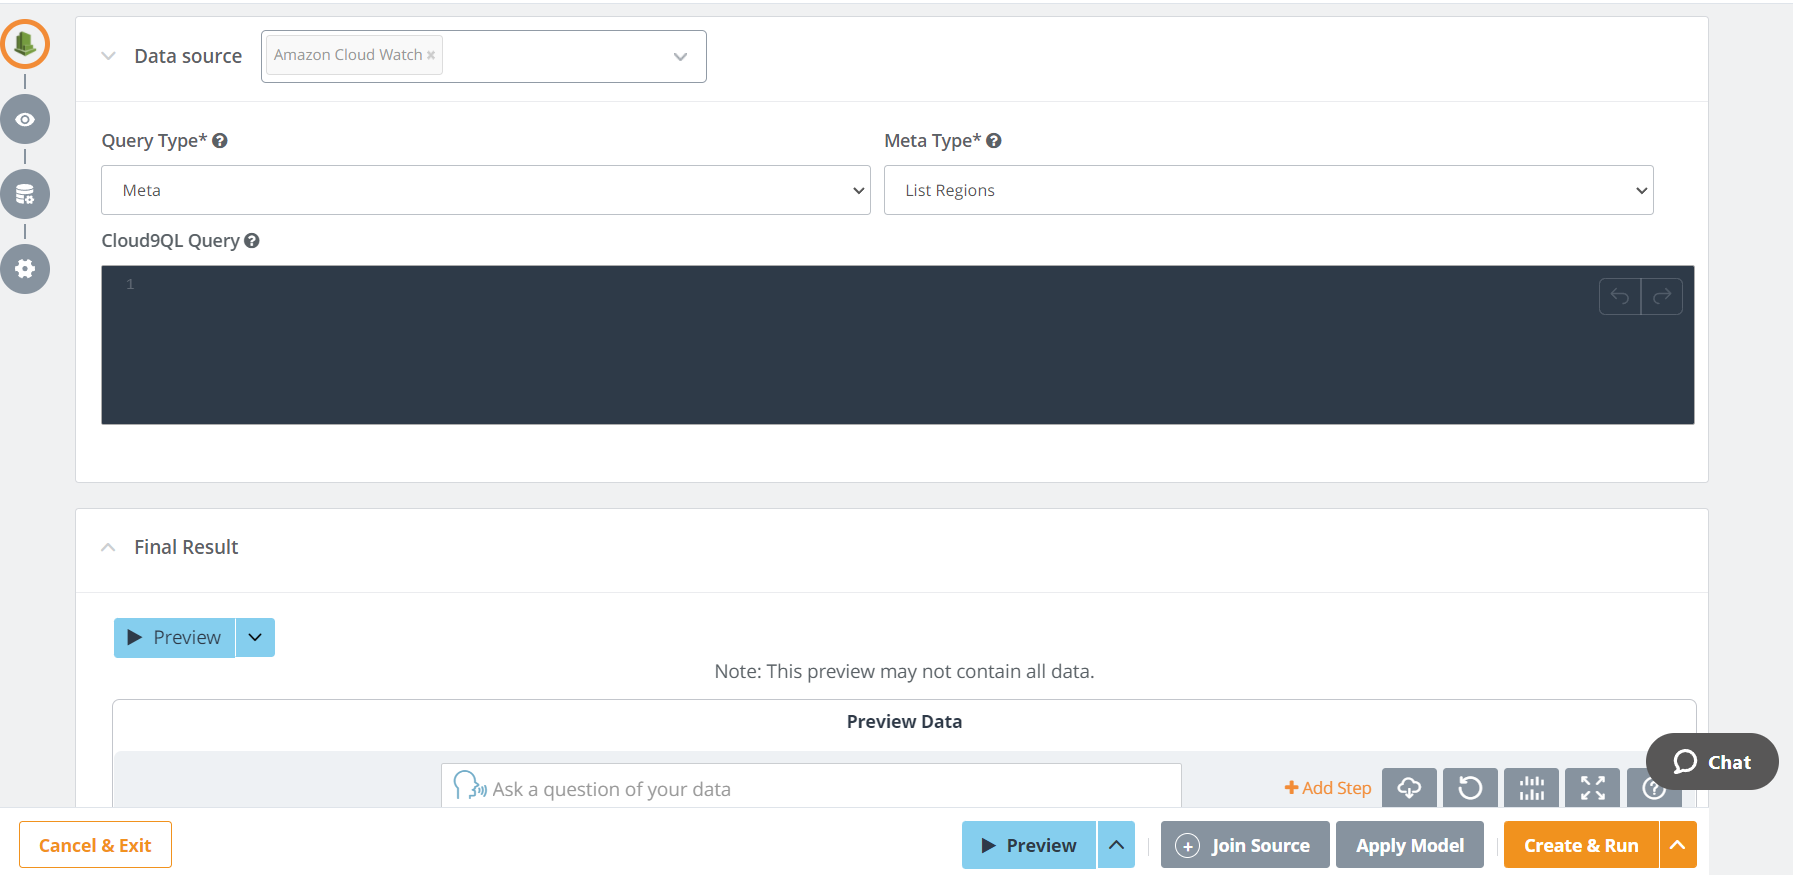Collapse the Final Result section
Screen dimensions: 1793x875
point(109,547)
